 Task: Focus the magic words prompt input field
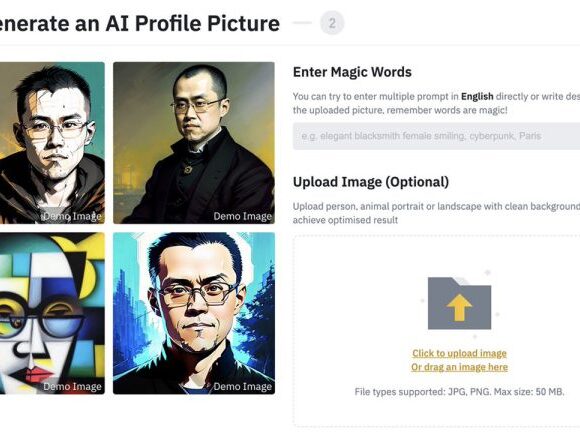pos(436,136)
